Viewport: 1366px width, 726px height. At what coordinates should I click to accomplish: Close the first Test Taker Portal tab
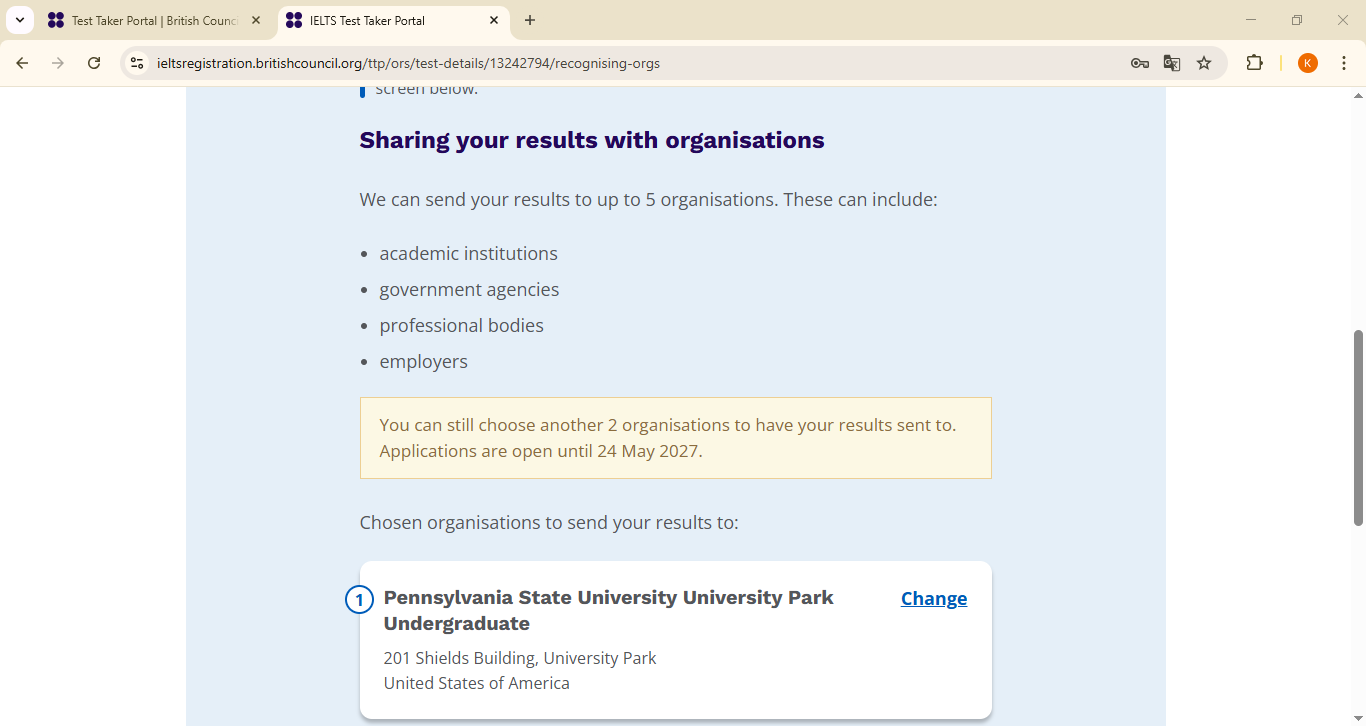256,20
